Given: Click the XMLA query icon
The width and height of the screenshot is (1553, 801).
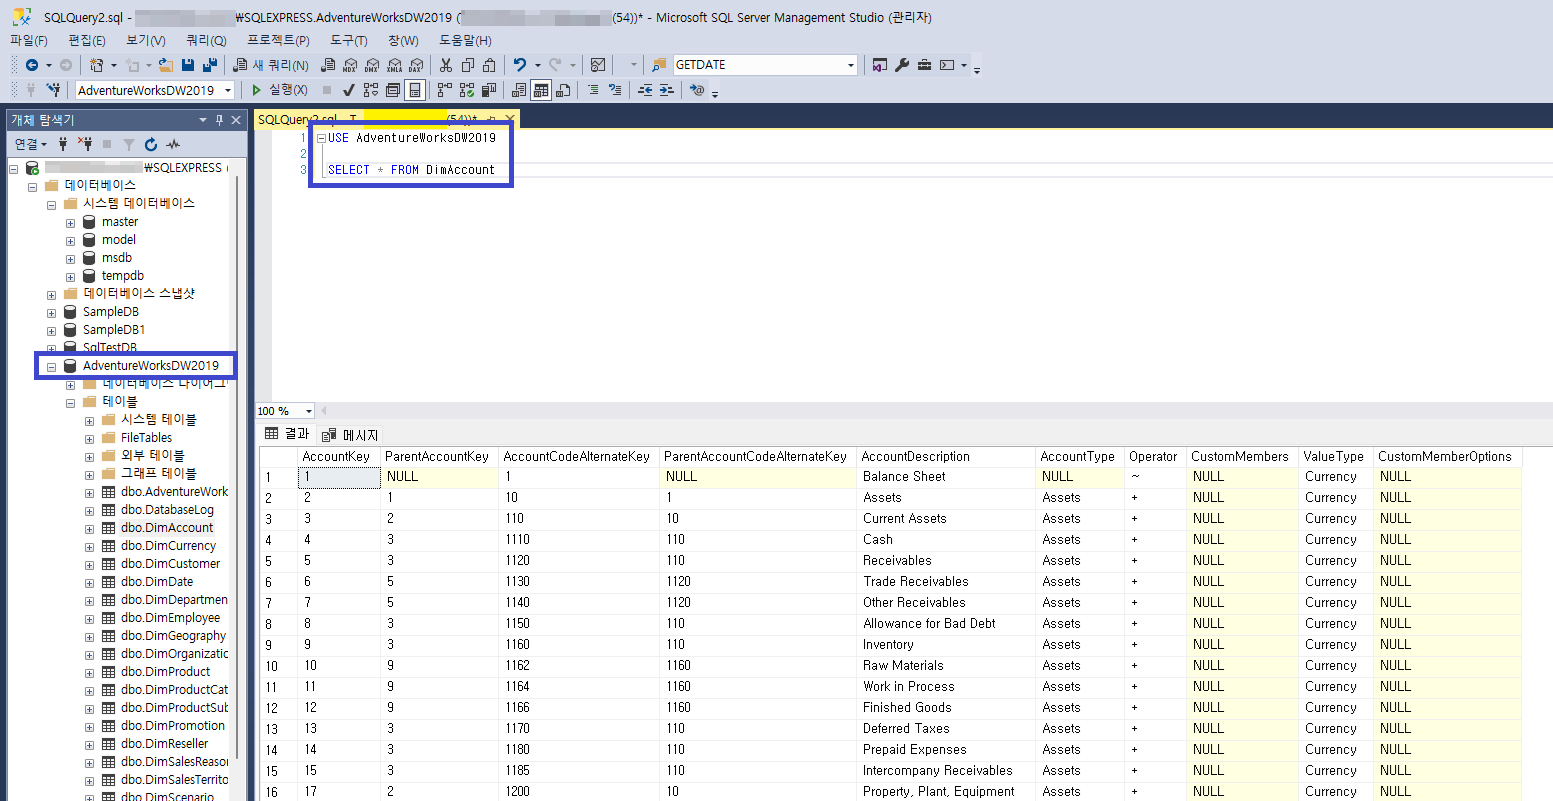Looking at the screenshot, I should point(394,65).
